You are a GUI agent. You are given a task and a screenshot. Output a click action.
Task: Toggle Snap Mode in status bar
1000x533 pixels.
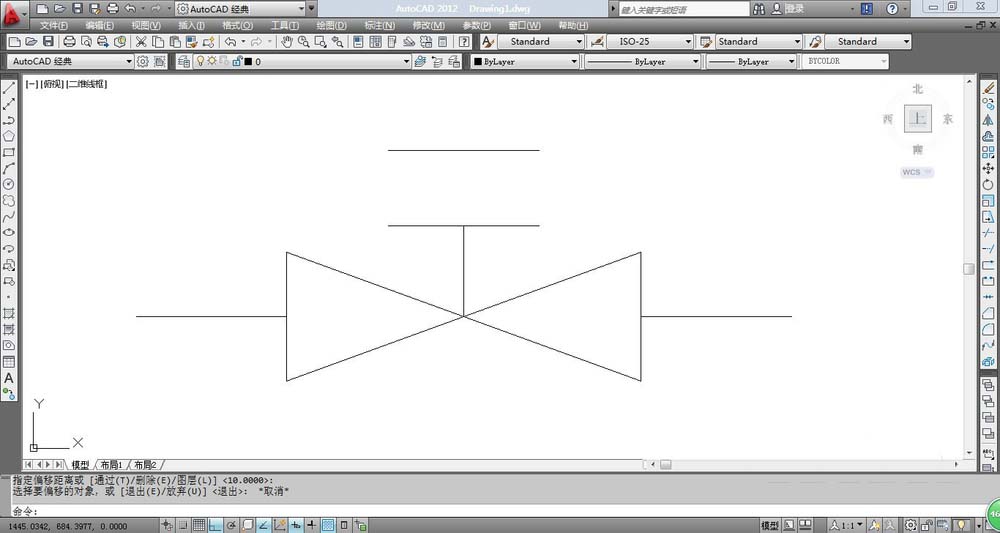click(x=183, y=525)
